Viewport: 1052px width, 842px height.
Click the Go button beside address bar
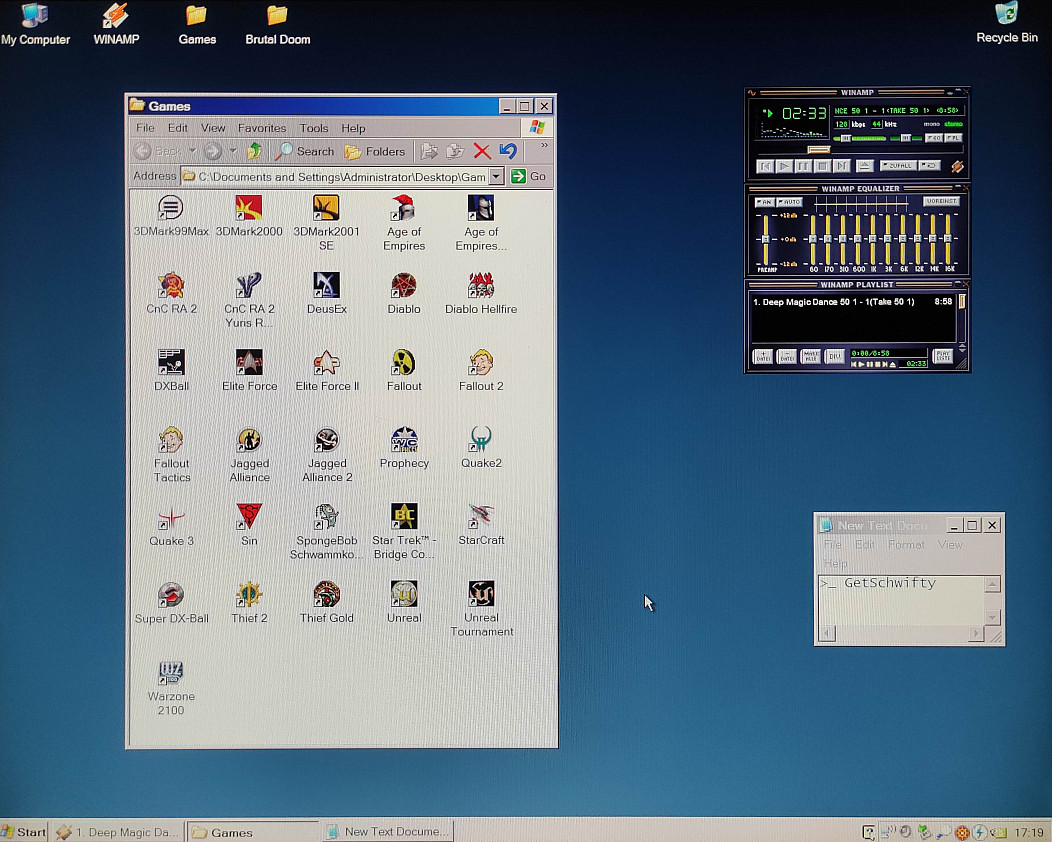click(x=529, y=177)
